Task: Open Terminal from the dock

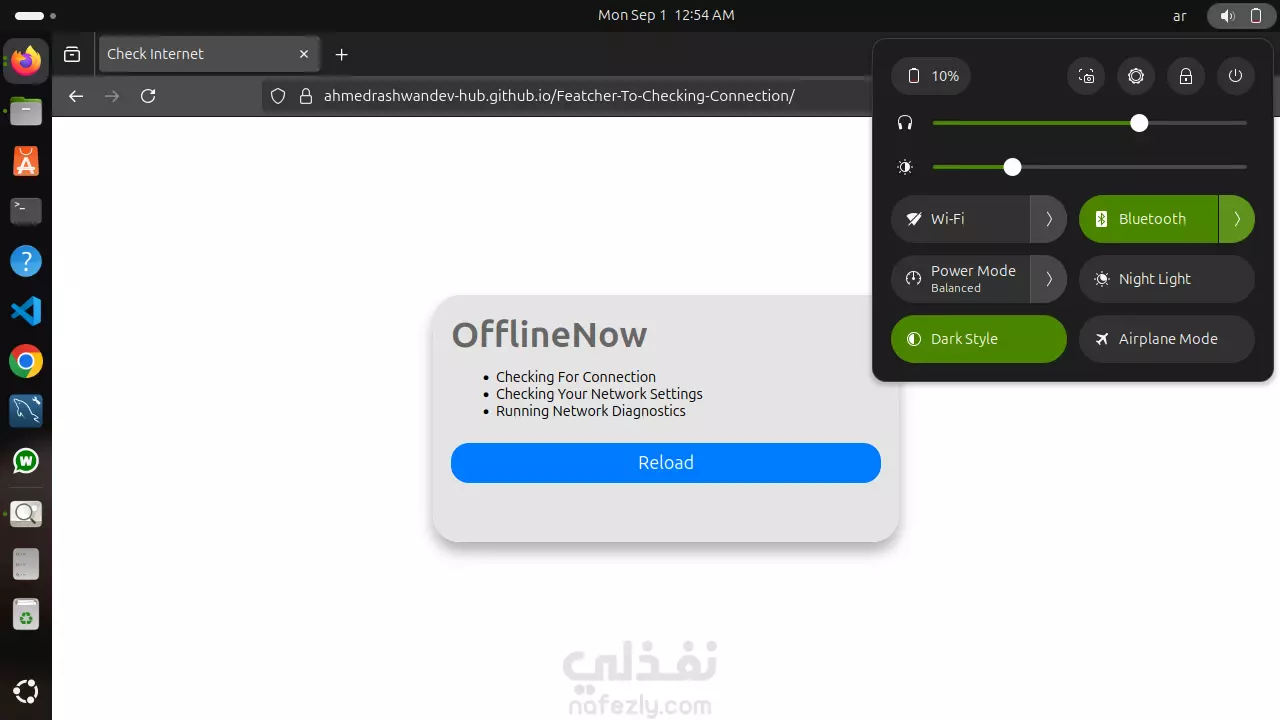Action: coord(26,211)
